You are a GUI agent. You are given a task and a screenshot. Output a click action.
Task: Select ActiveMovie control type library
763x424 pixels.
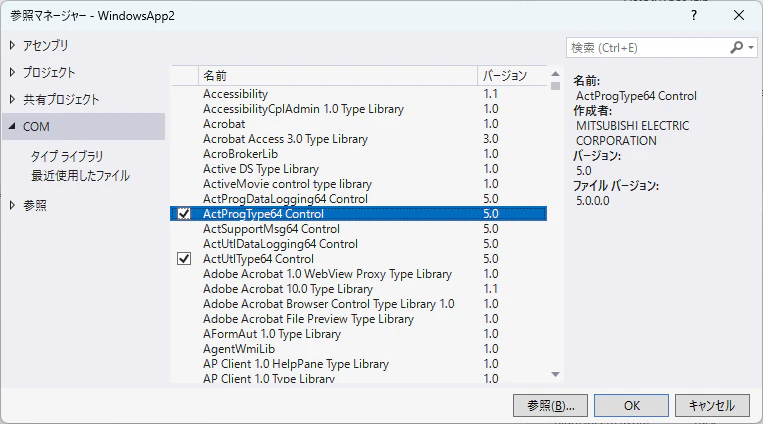coord(359,184)
